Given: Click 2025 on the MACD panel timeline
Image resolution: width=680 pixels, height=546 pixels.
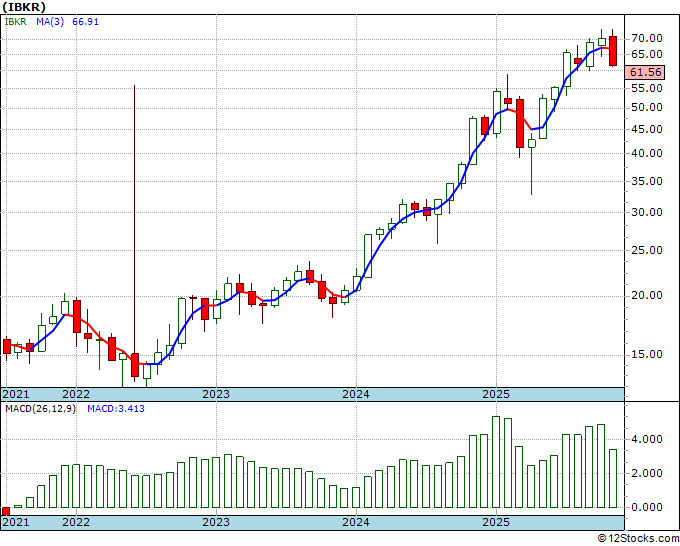Looking at the screenshot, I should tap(496, 522).
